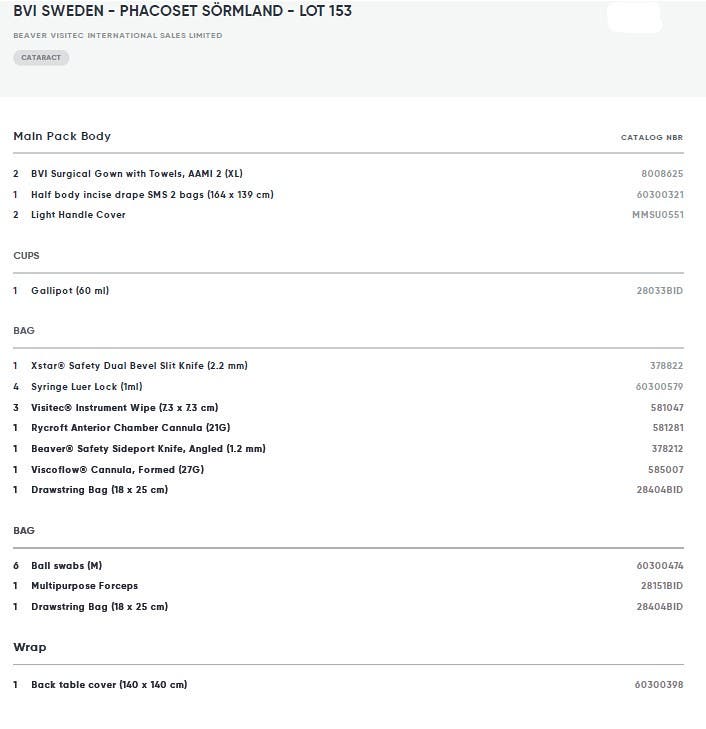The image size is (706, 729).
Task: Click the CATARACT category tag
Action: click(x=41, y=58)
